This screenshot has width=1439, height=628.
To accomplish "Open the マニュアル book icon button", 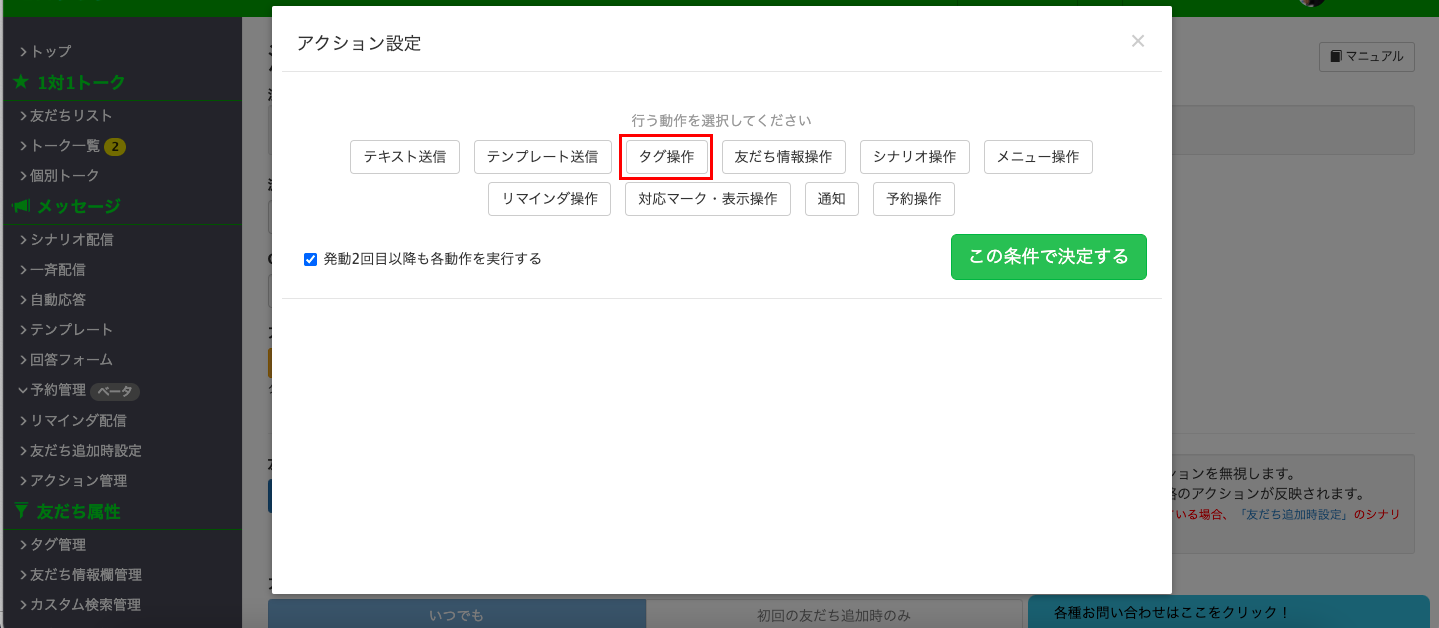I will click(x=1366, y=57).
